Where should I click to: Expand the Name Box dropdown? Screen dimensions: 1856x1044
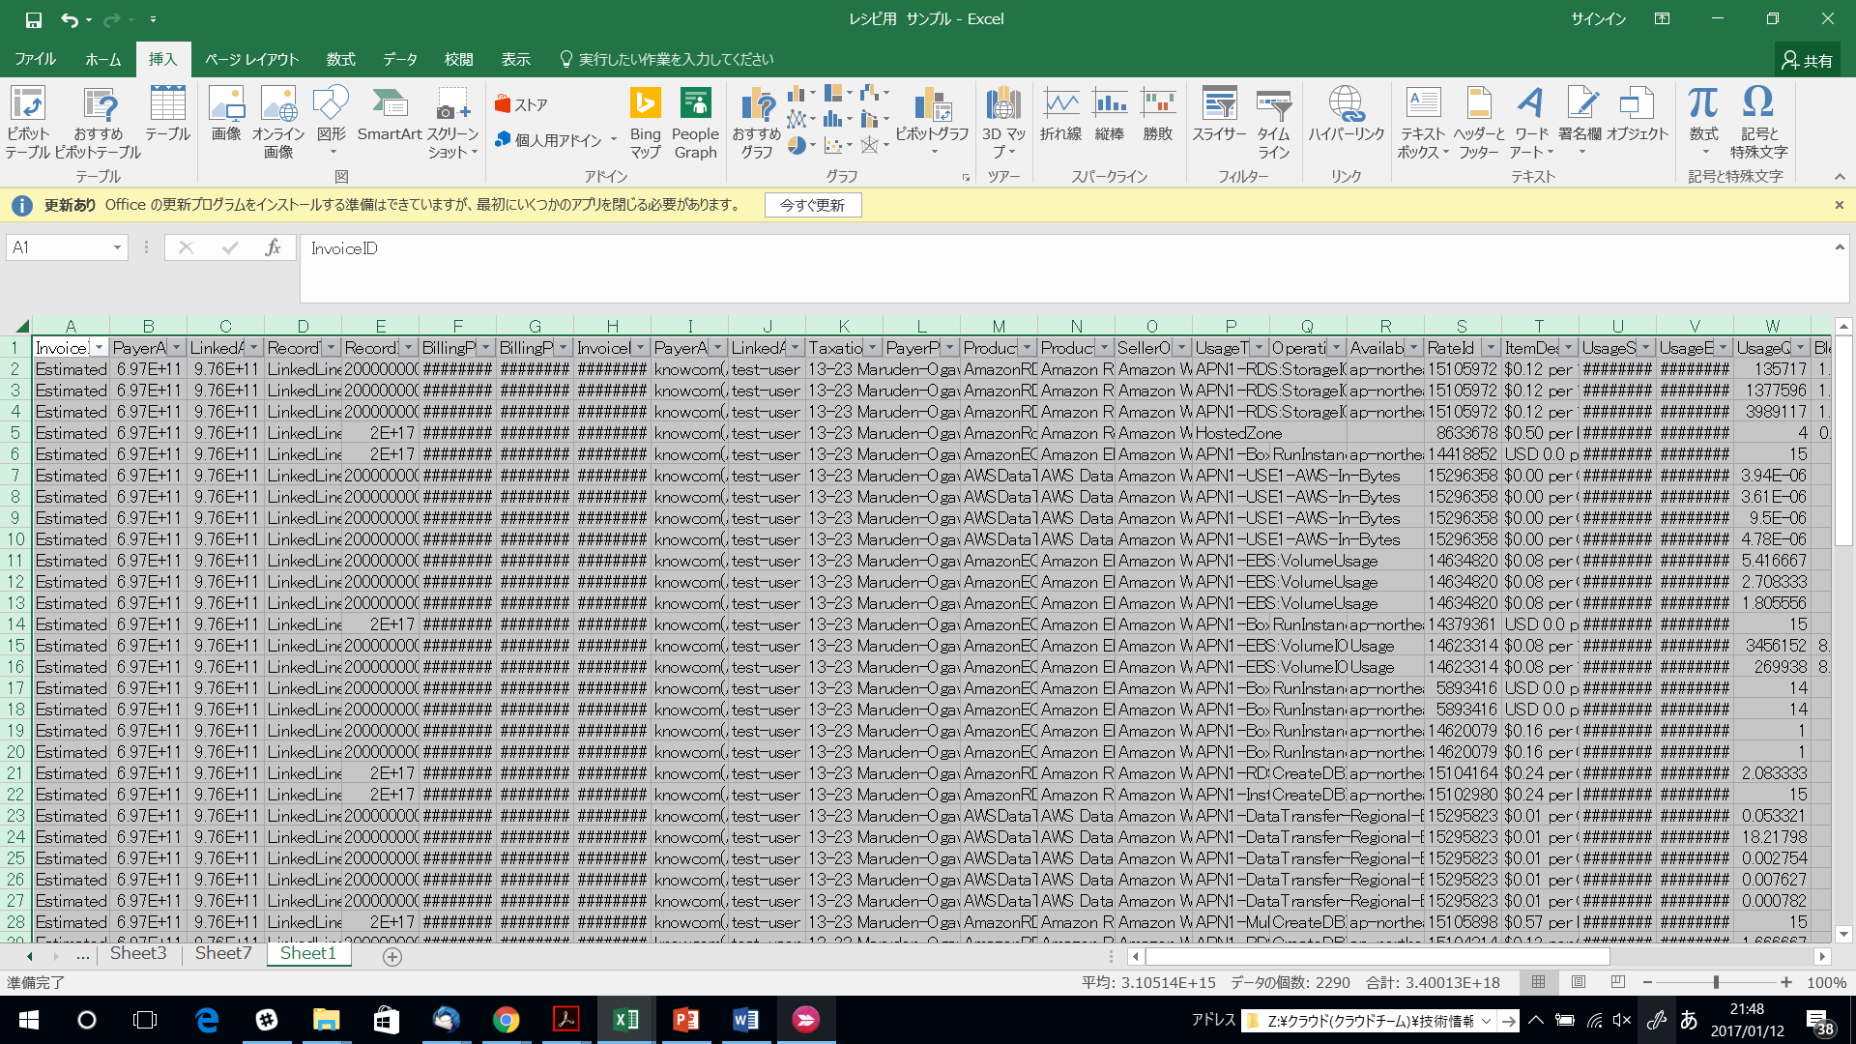pyautogui.click(x=117, y=248)
